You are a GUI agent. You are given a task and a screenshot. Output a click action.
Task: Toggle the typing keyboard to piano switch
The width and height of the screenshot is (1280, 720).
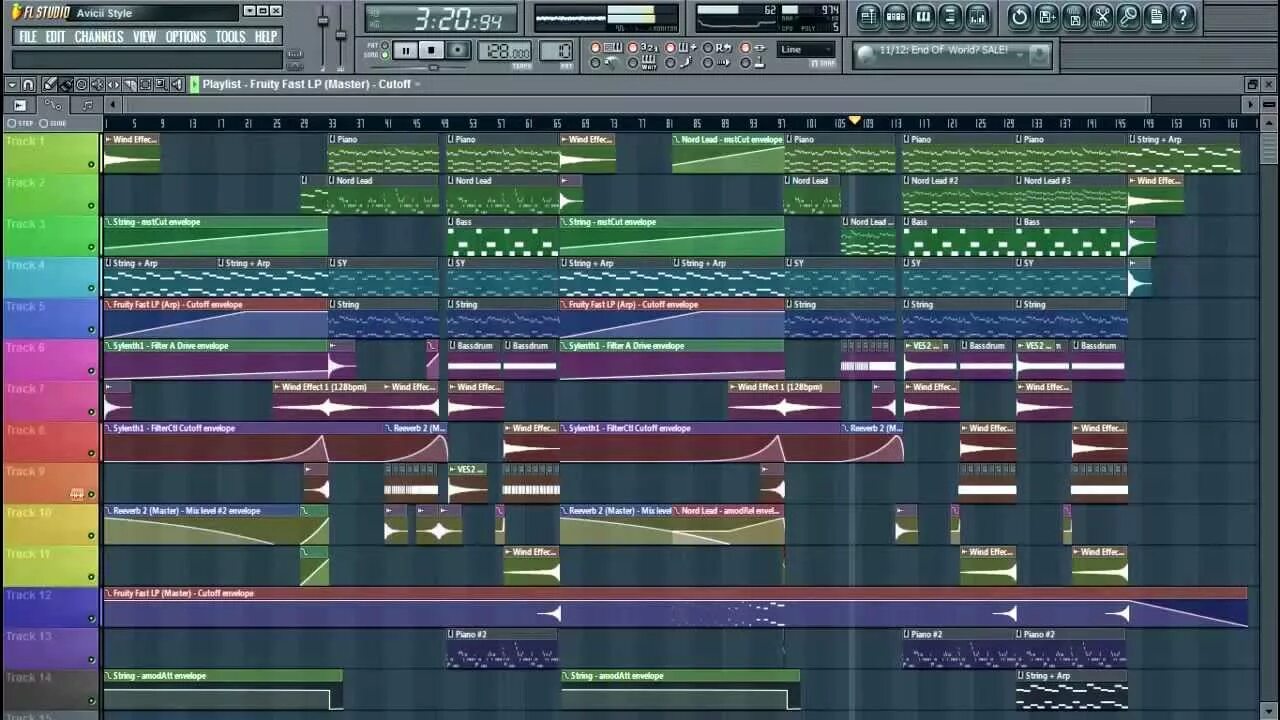[595, 47]
